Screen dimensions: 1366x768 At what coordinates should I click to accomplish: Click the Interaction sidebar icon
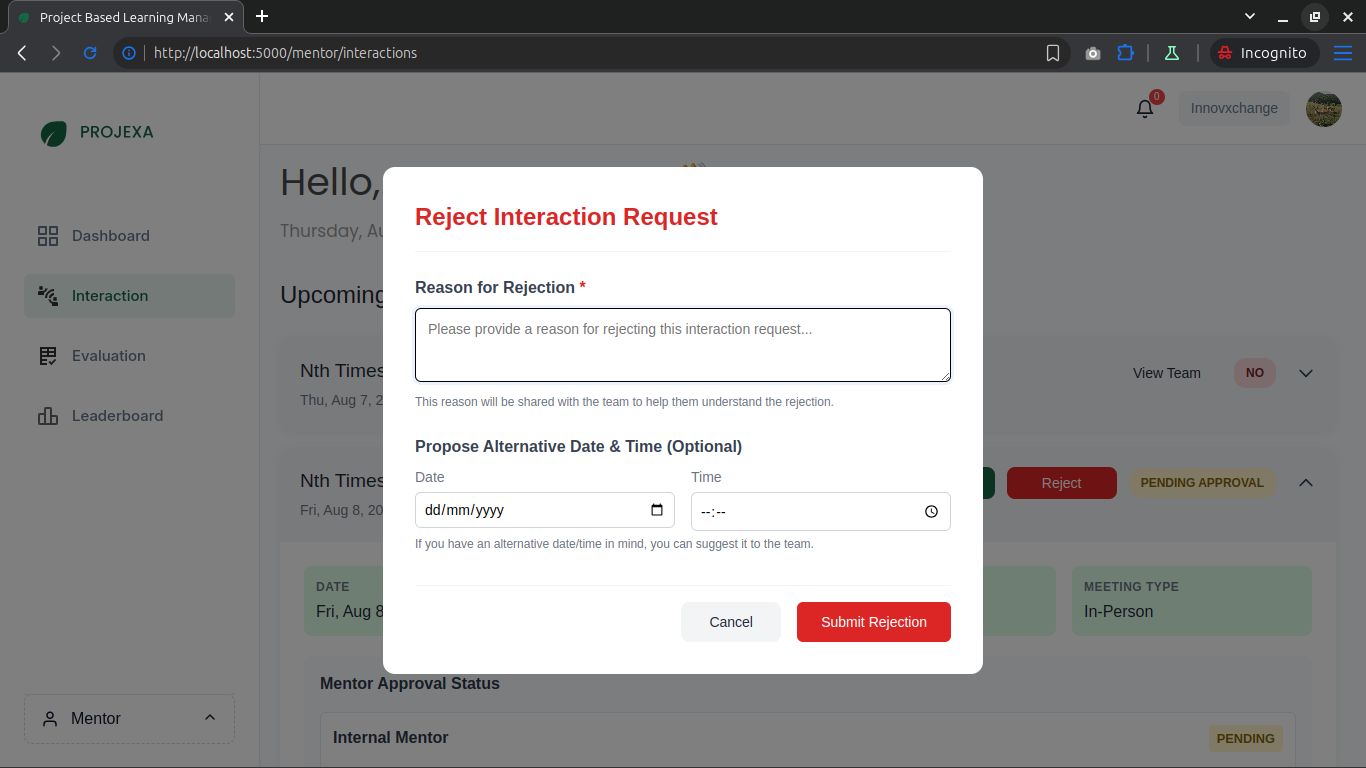(47, 295)
